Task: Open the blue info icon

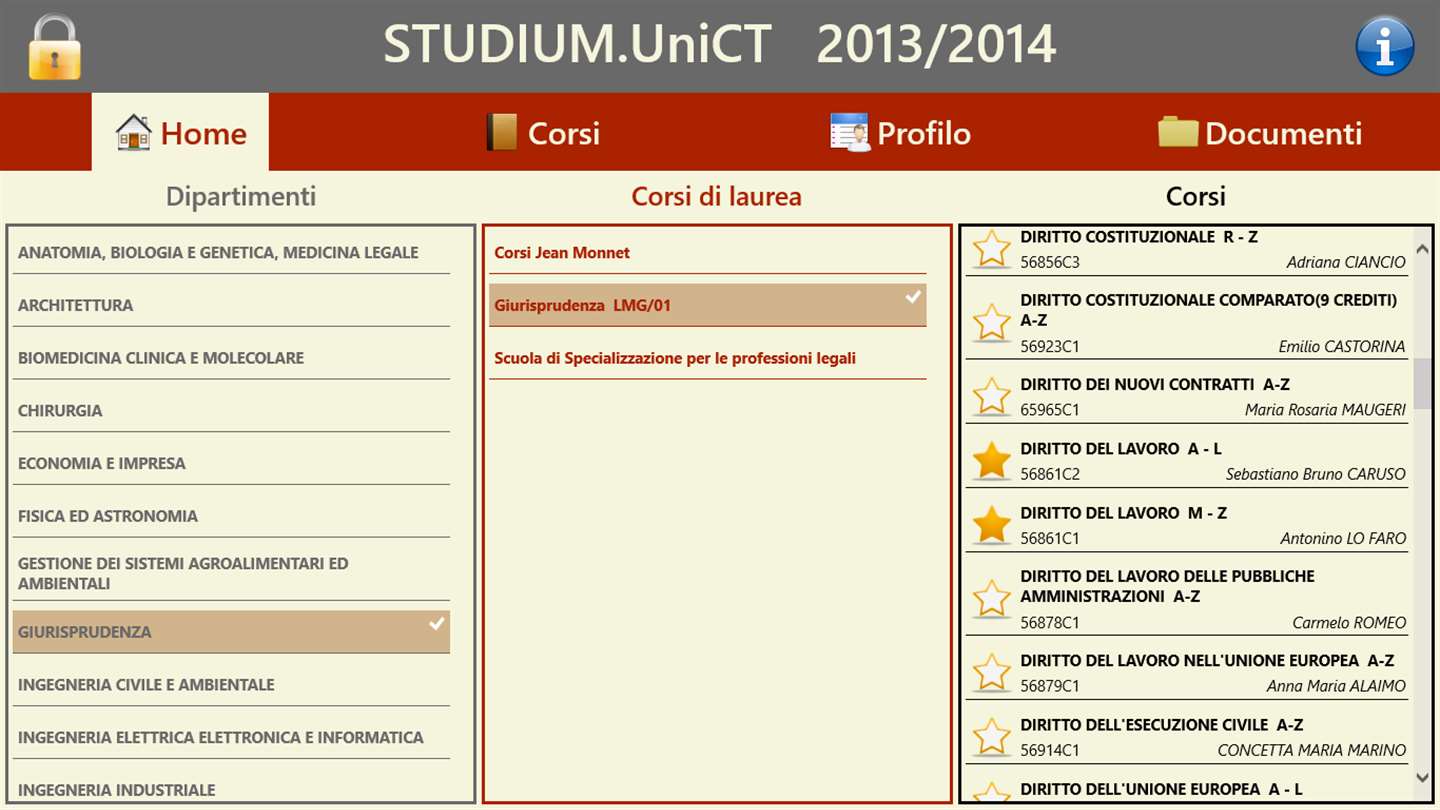Action: coord(1385,46)
